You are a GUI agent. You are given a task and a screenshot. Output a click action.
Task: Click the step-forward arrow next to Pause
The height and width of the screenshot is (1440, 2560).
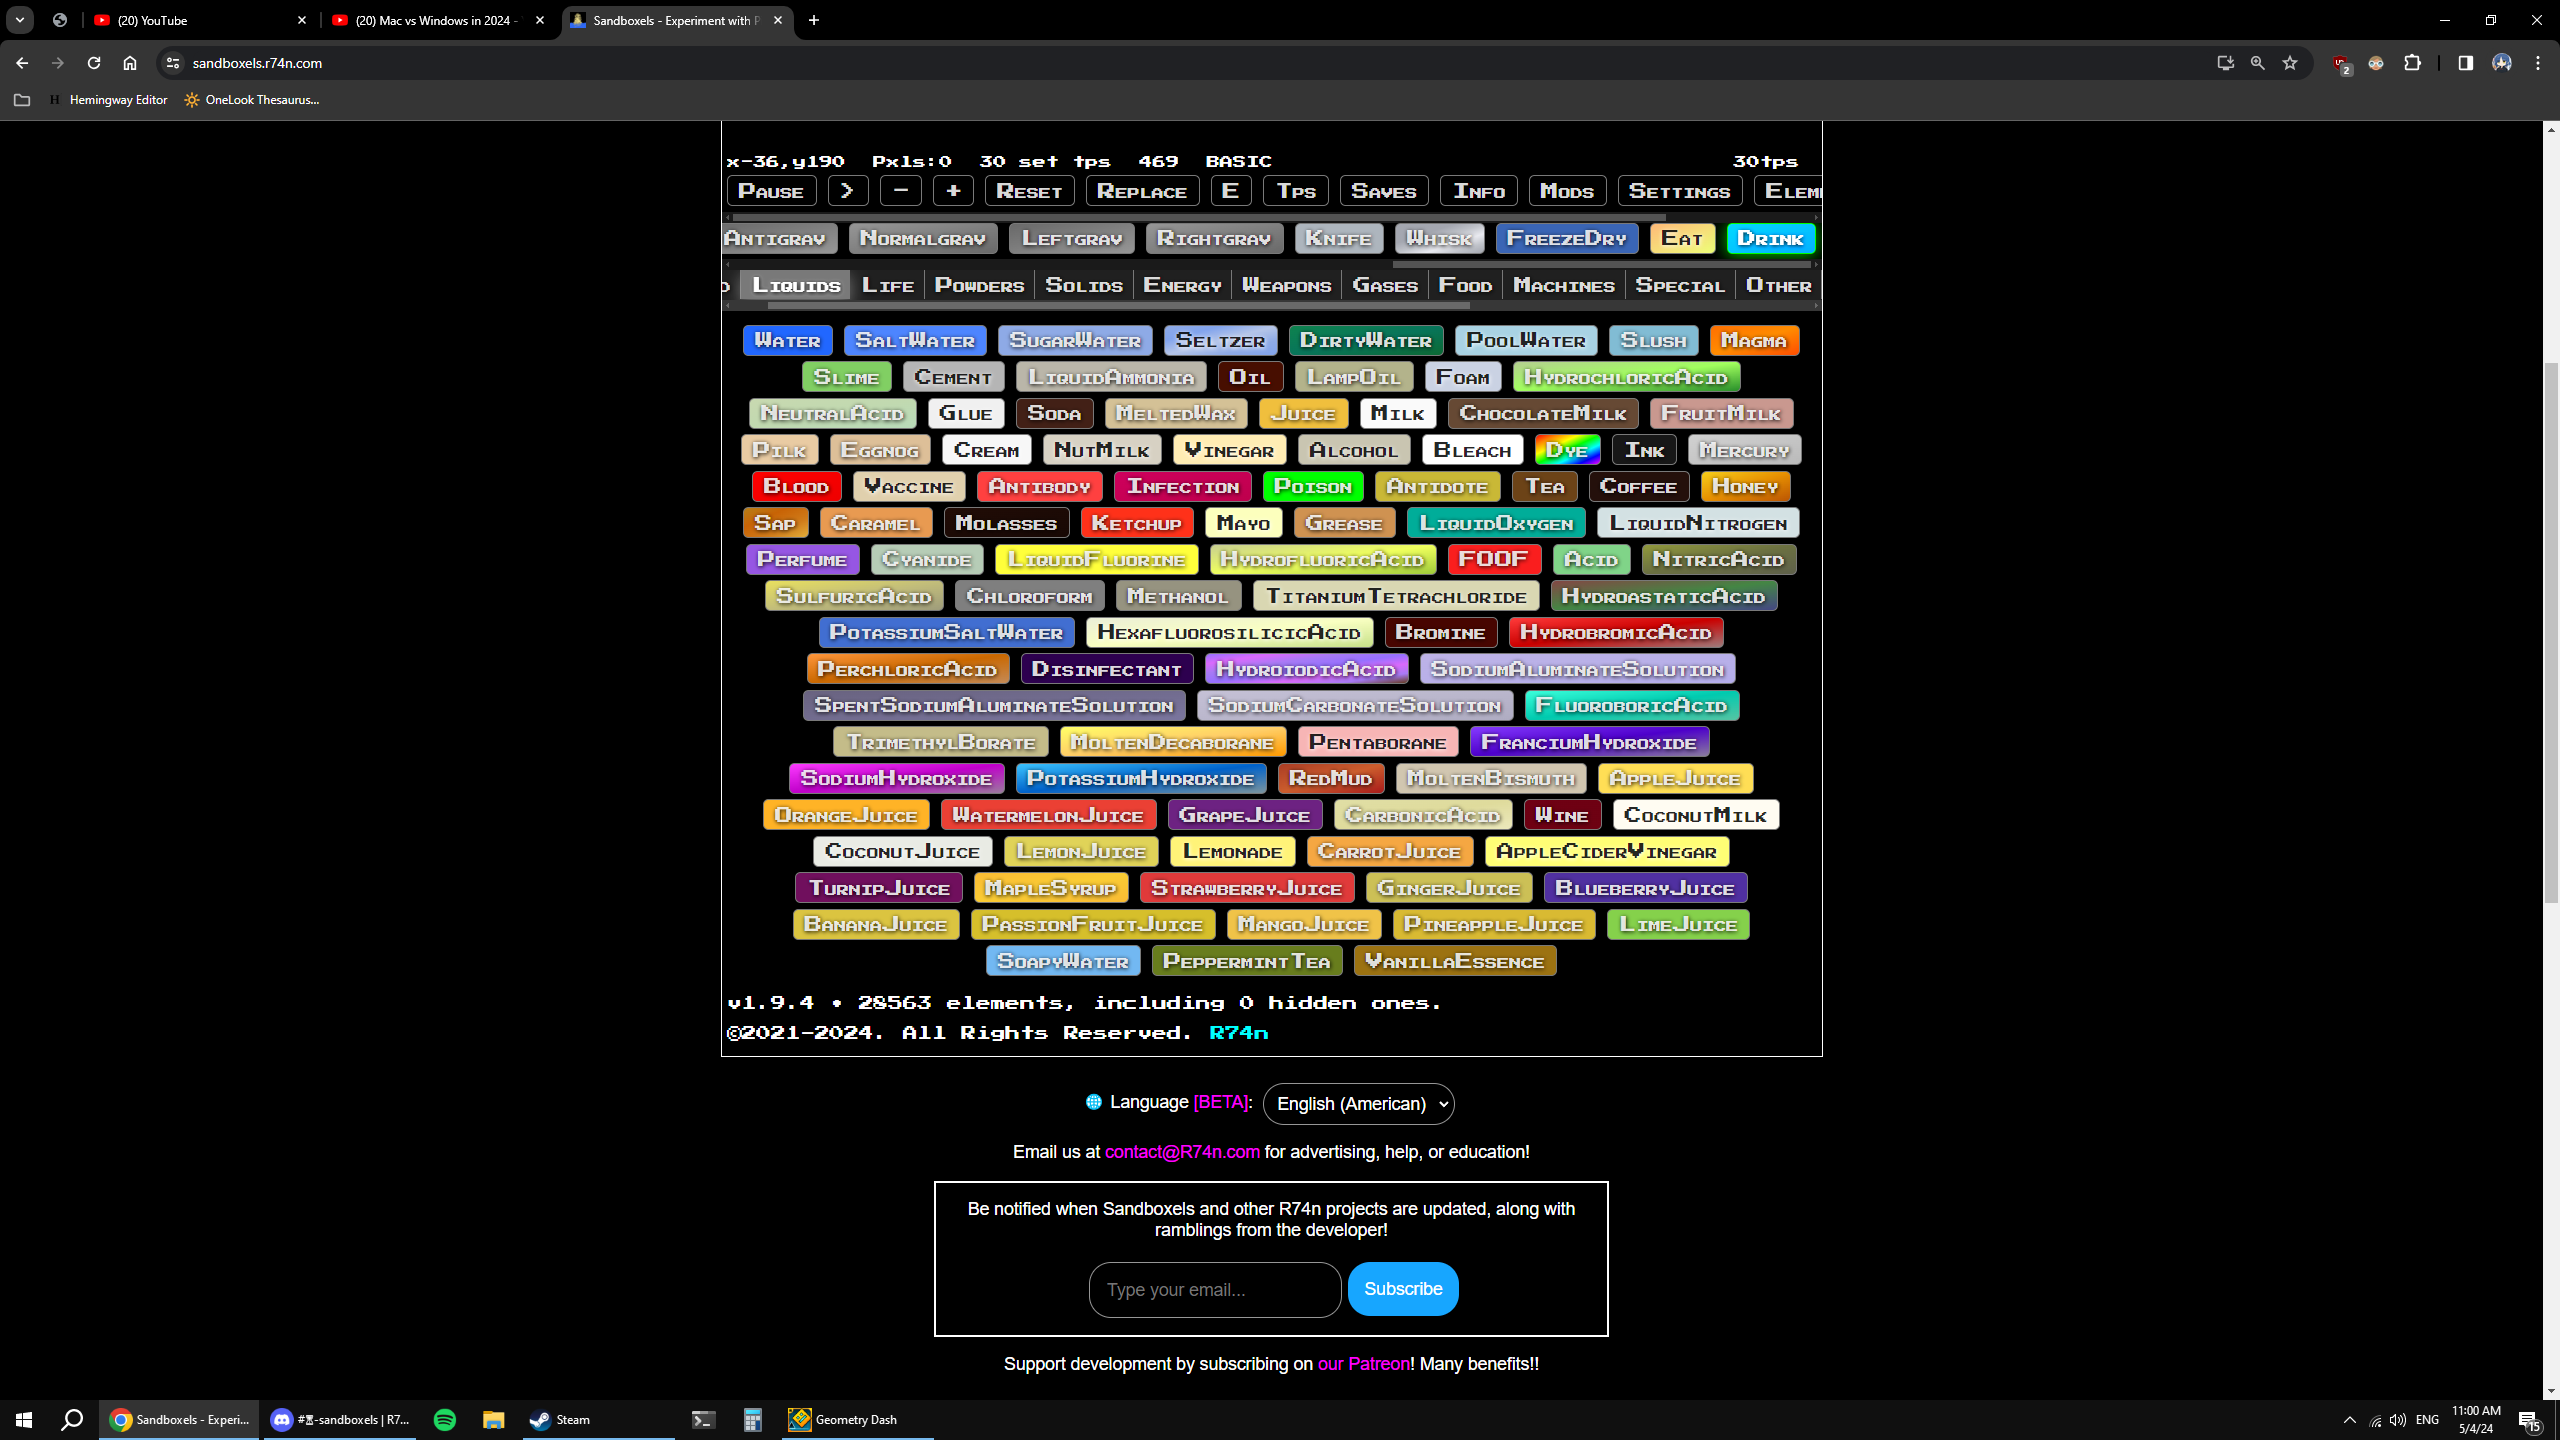click(847, 191)
